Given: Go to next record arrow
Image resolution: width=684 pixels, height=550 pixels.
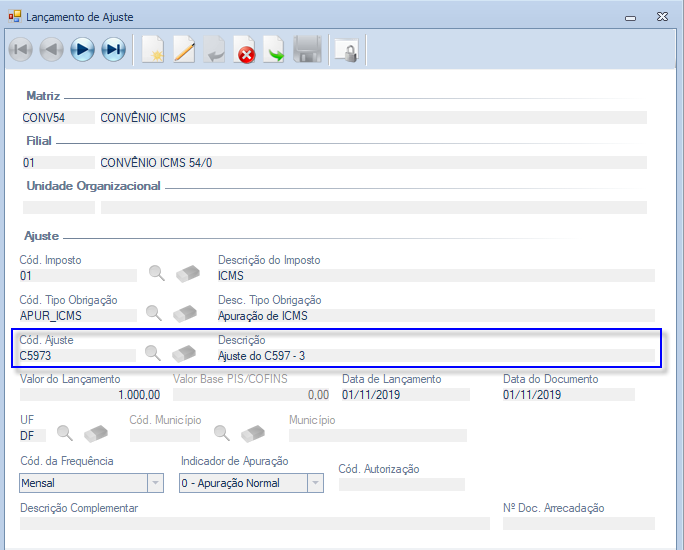Looking at the screenshot, I should pos(82,49).
